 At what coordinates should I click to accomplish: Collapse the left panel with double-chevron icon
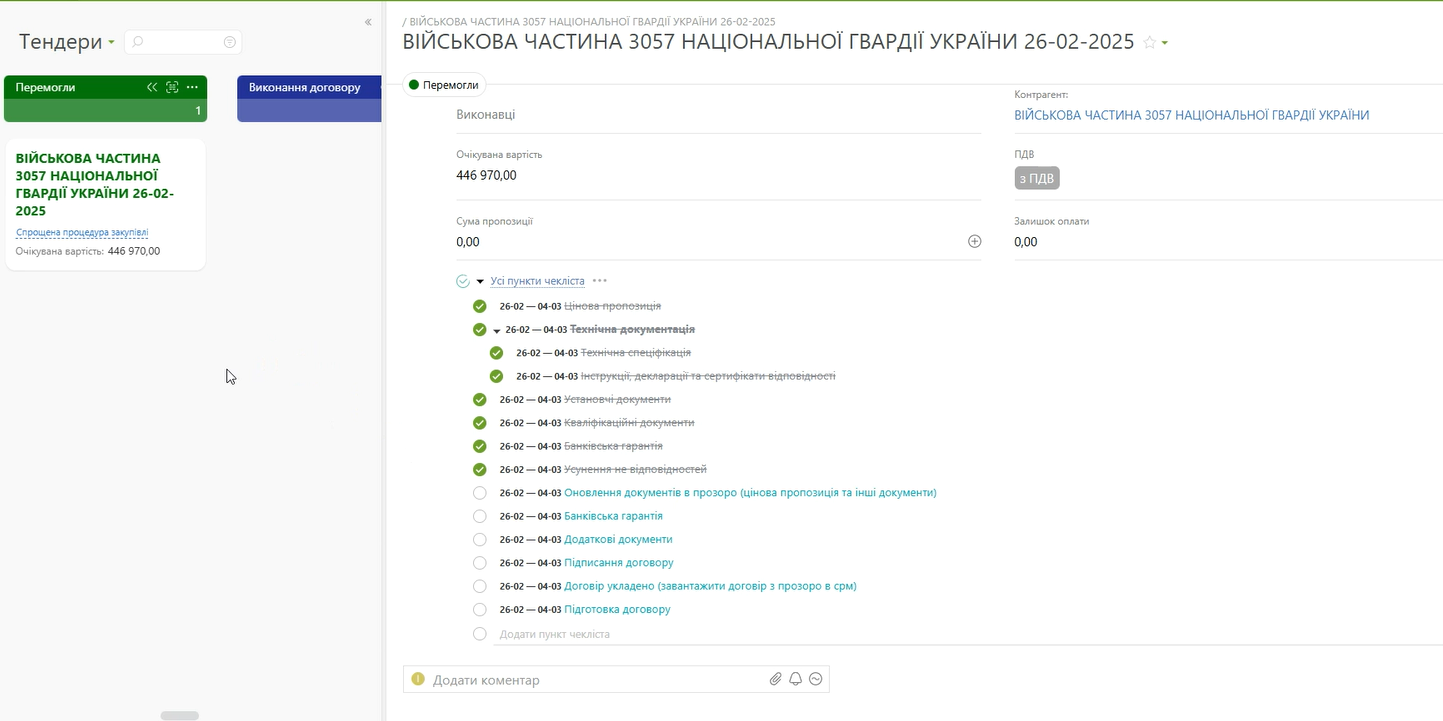point(368,22)
